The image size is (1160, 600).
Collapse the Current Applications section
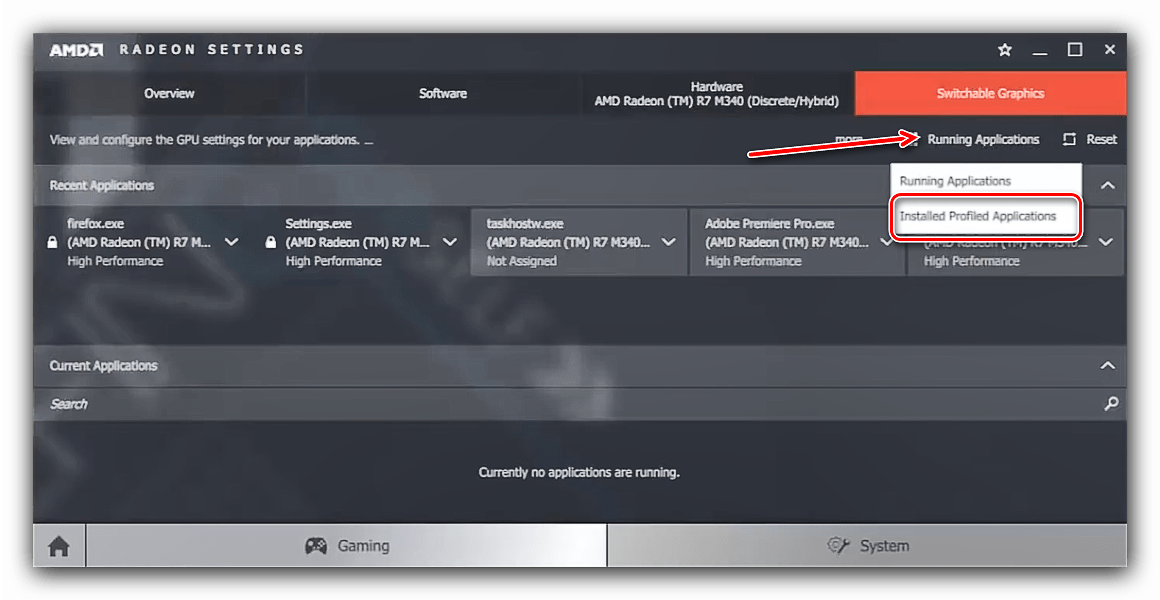[x=1107, y=365]
